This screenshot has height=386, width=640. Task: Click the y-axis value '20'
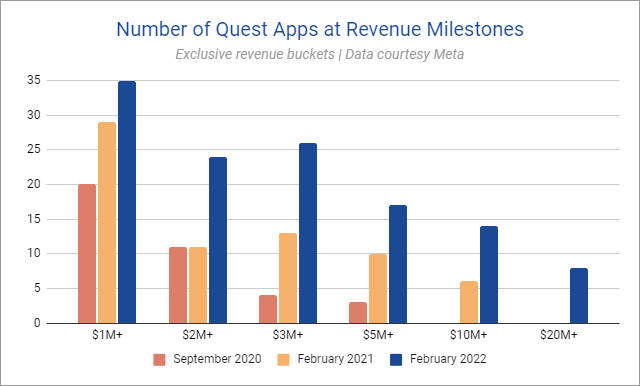(34, 184)
